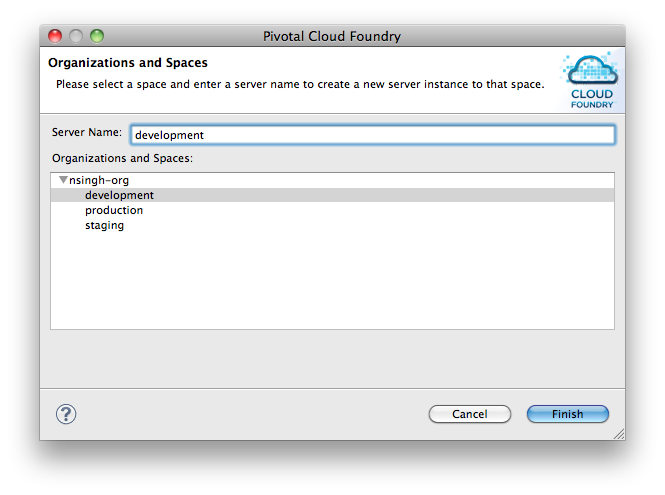Click the Finish button
The height and width of the screenshot is (495, 665).
[567, 414]
